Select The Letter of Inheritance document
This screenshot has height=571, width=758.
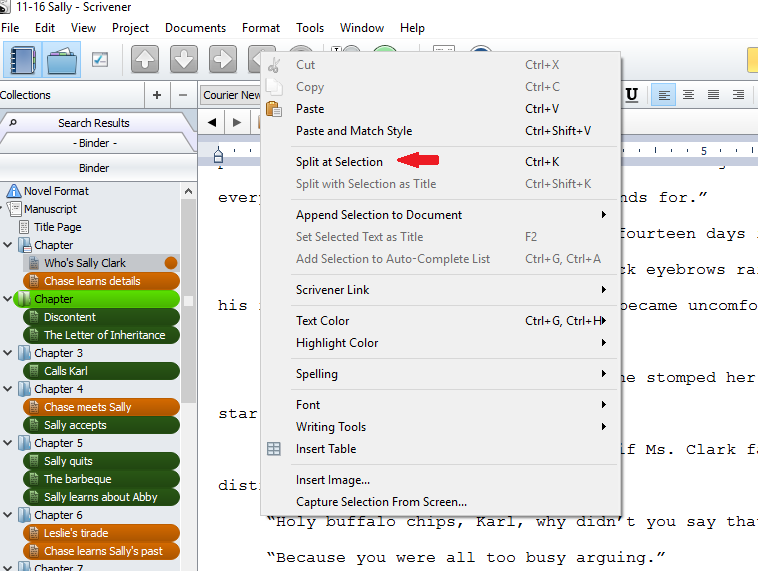(x=101, y=335)
